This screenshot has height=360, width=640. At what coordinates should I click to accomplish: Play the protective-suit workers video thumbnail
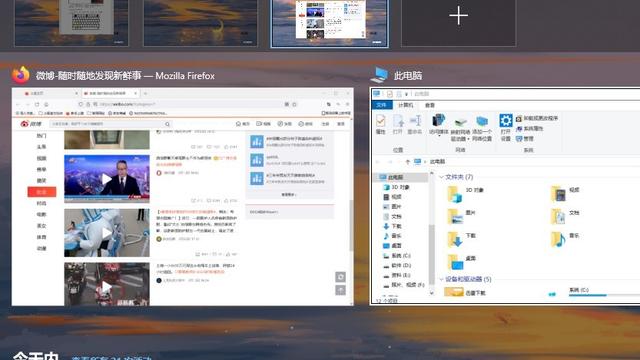coord(107,233)
